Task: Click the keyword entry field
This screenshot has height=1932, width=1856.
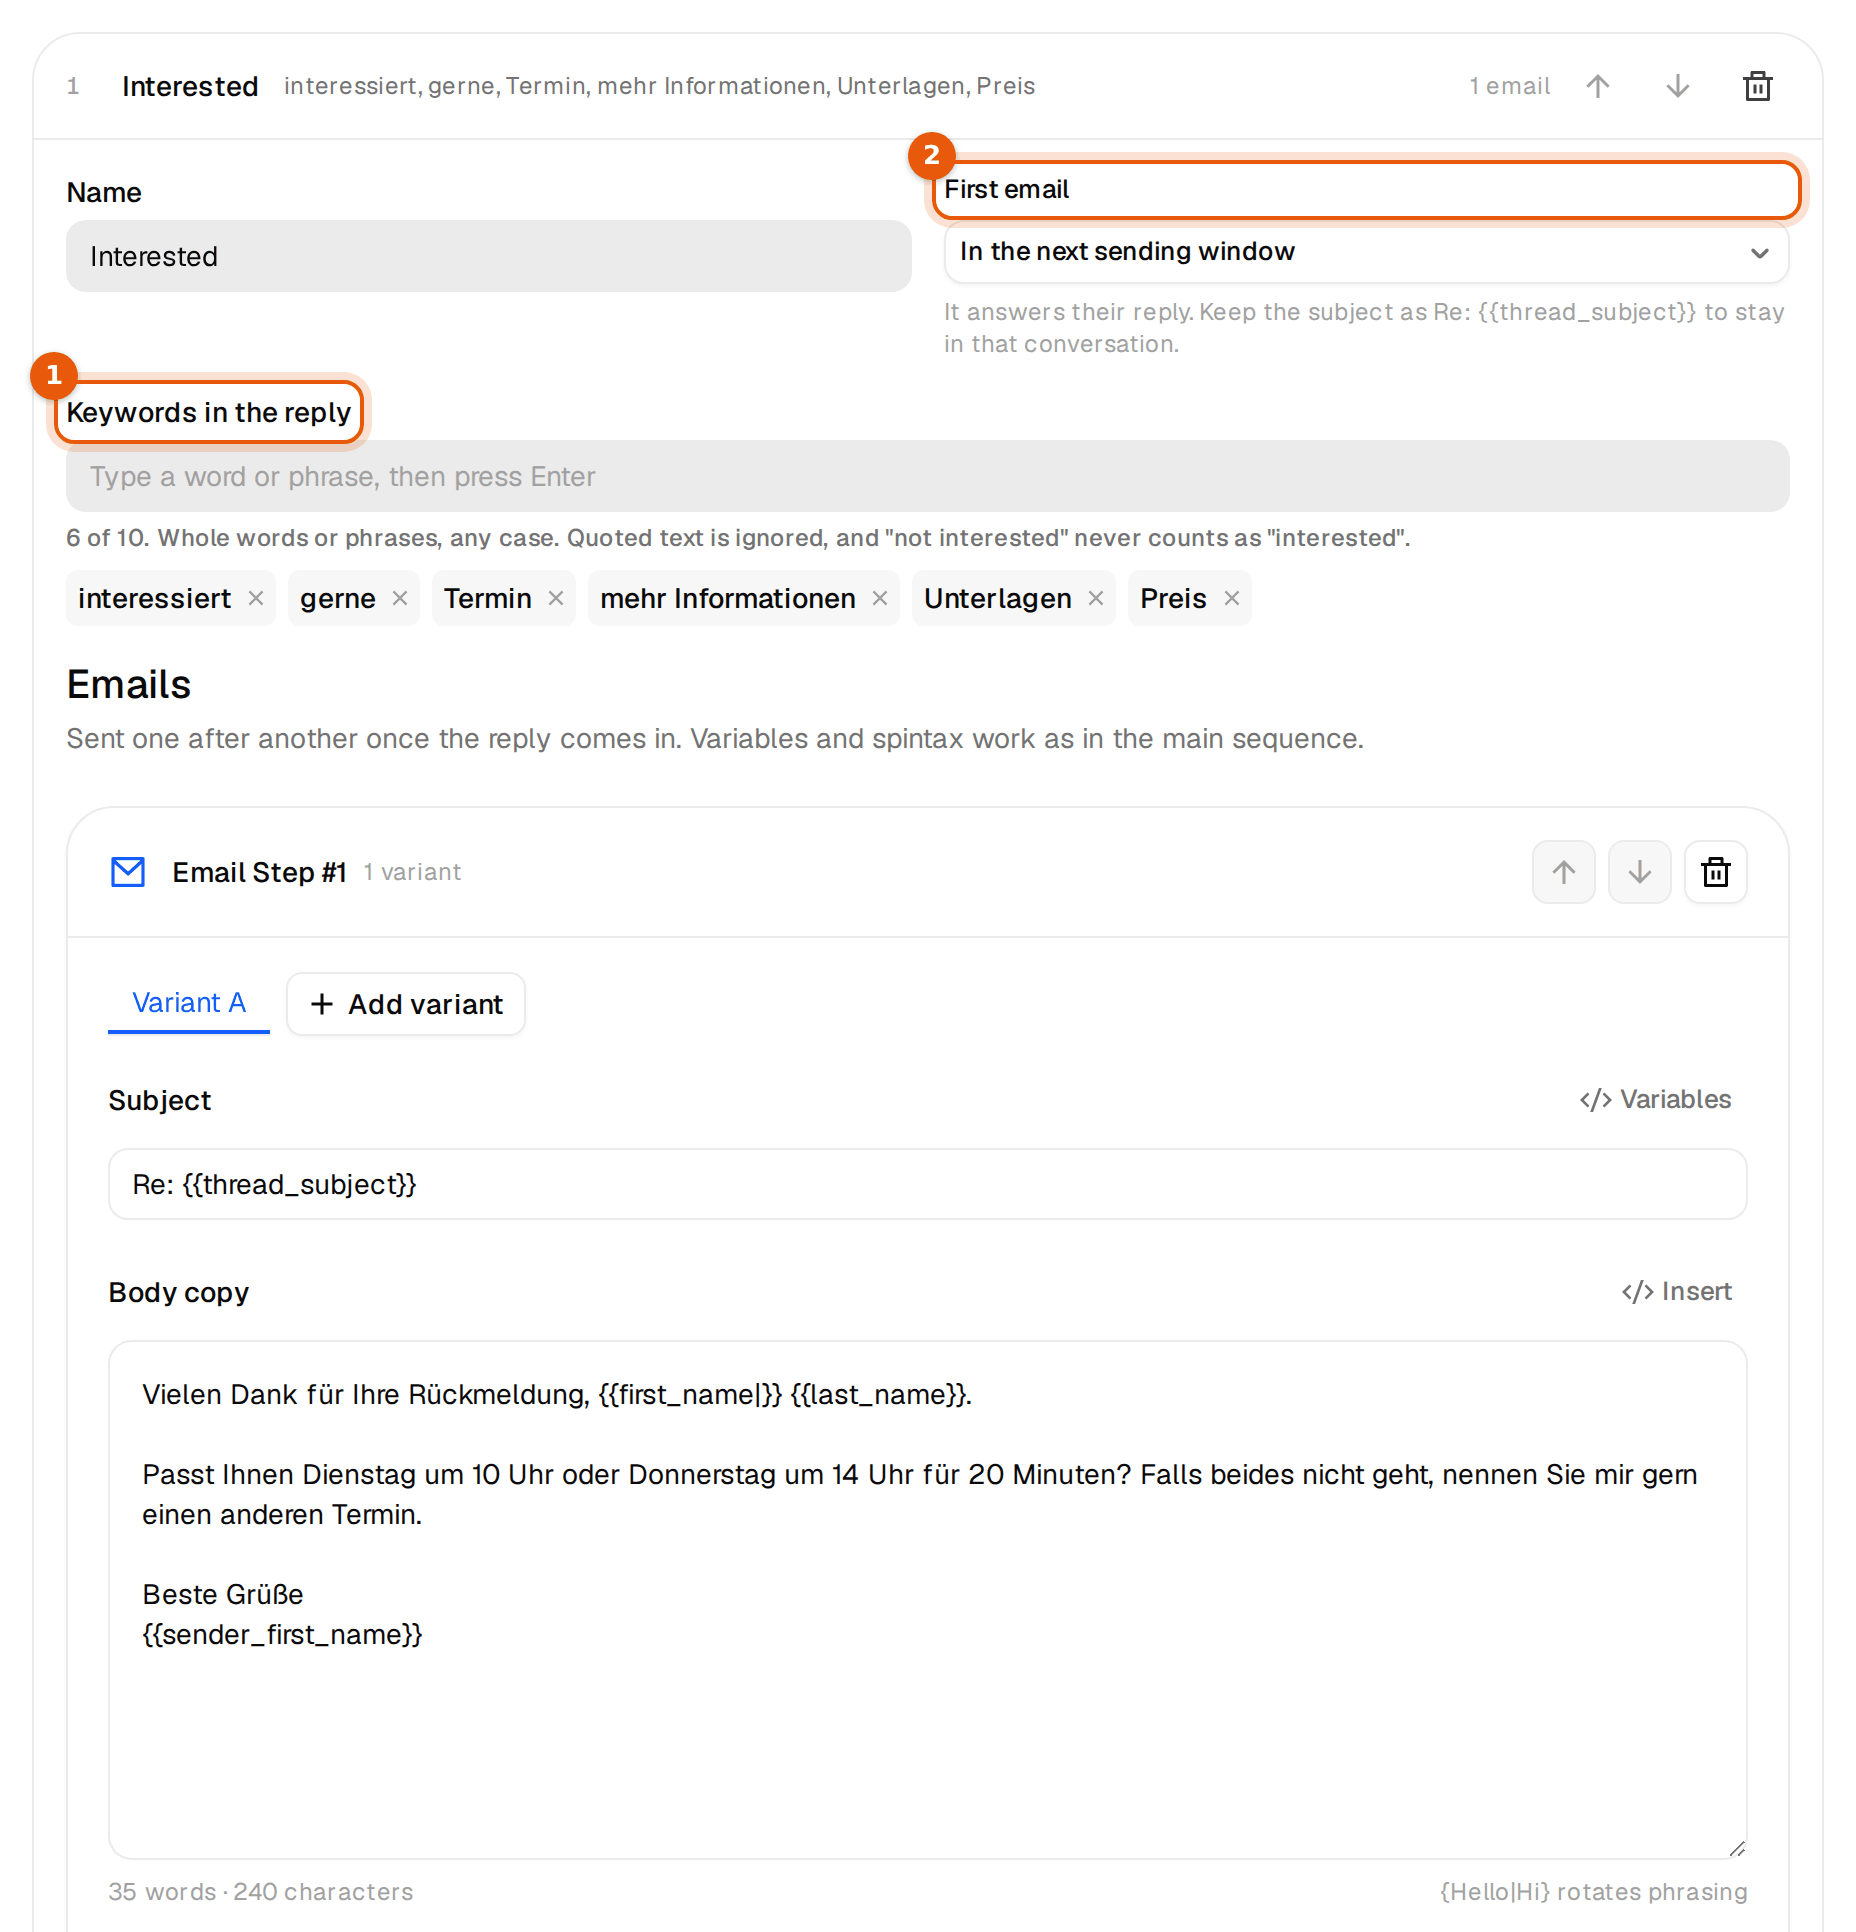Action: pos(928,476)
